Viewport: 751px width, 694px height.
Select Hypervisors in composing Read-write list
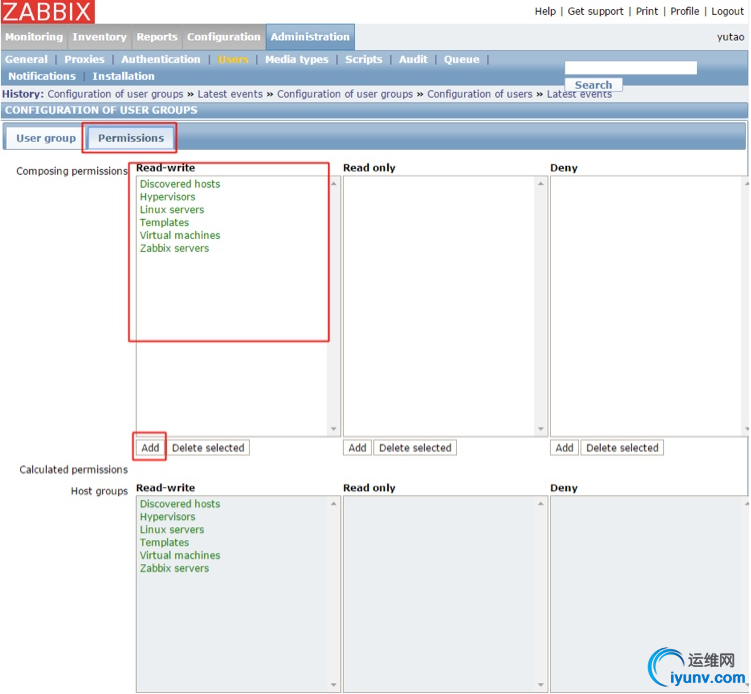click(168, 197)
